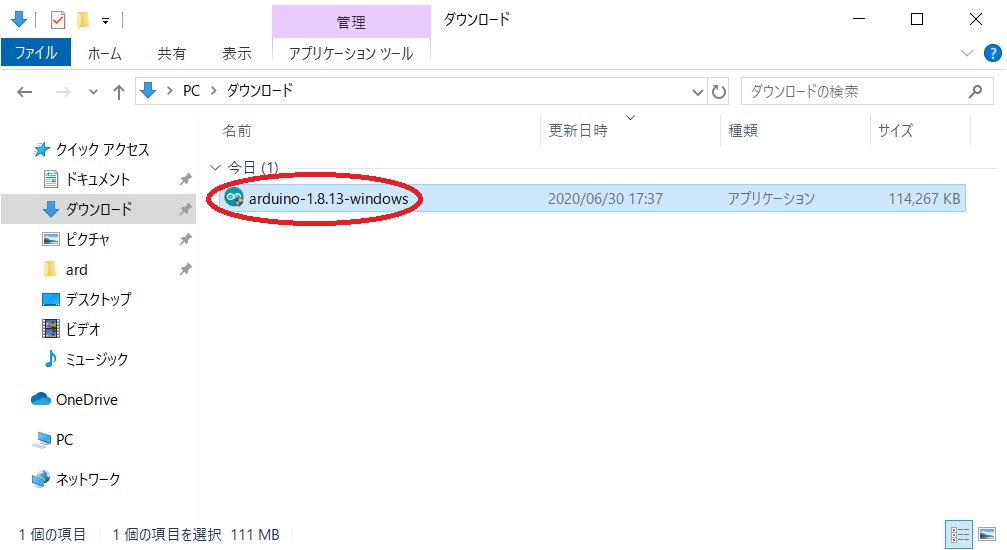Click the Up arrow navigation button
The image size is (1007, 550).
pos(119,92)
